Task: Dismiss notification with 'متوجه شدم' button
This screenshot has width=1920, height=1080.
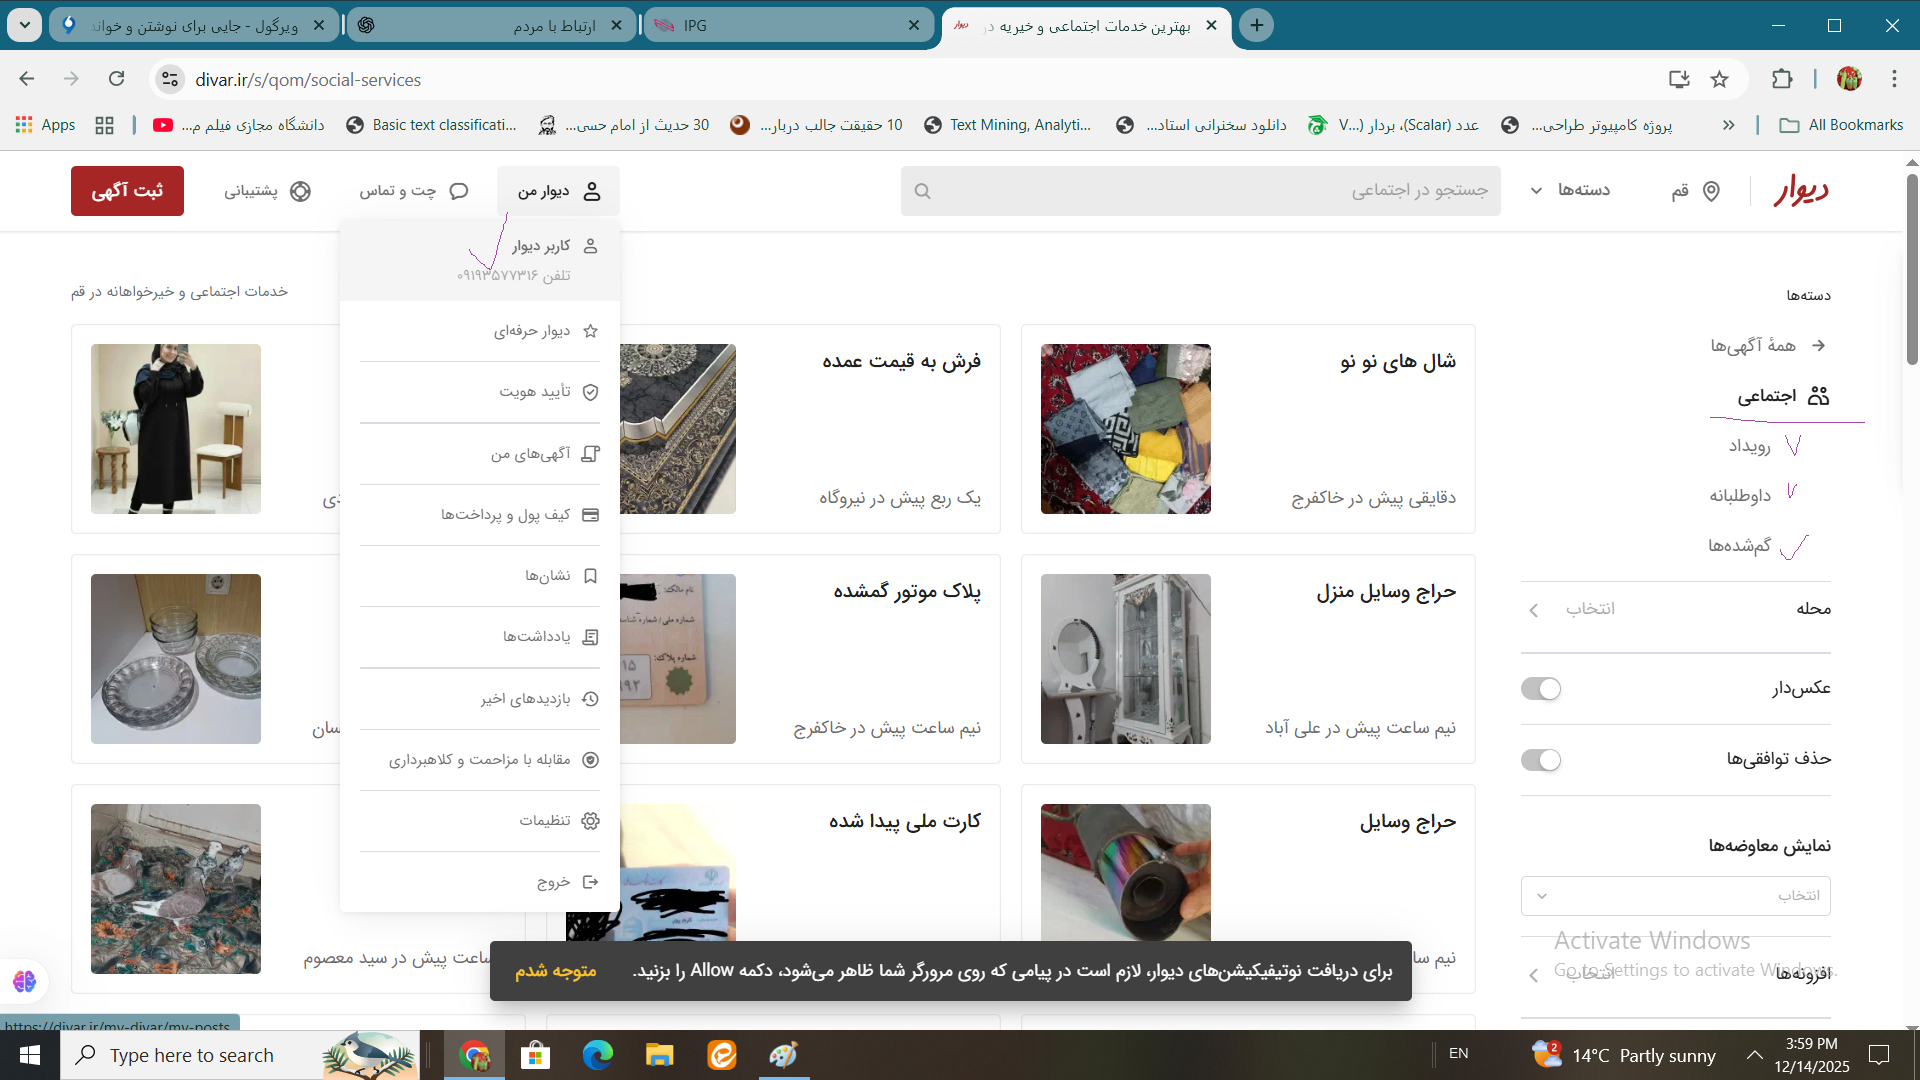Action: (556, 971)
